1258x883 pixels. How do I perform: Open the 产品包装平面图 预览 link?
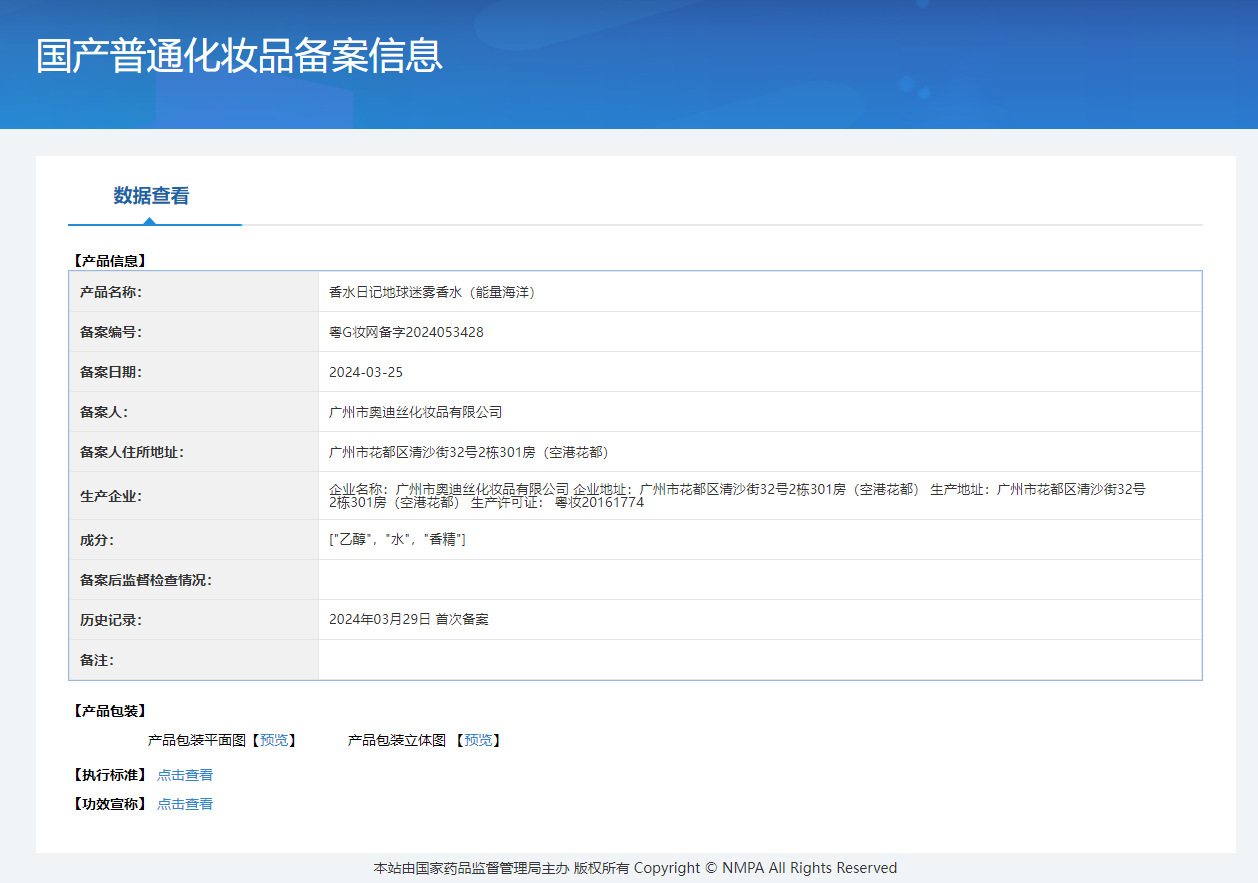coord(273,740)
